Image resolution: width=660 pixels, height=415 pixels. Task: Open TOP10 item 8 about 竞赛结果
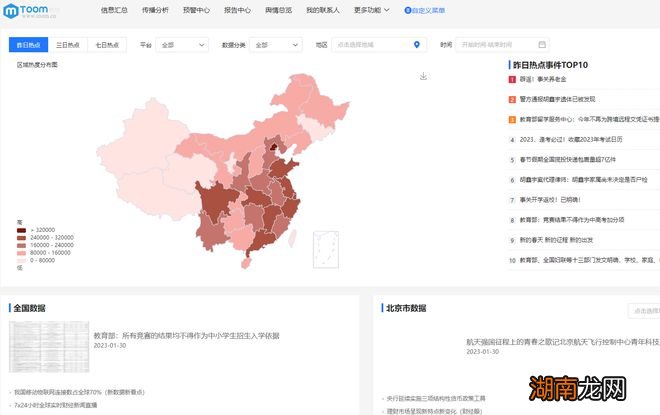tap(572, 220)
